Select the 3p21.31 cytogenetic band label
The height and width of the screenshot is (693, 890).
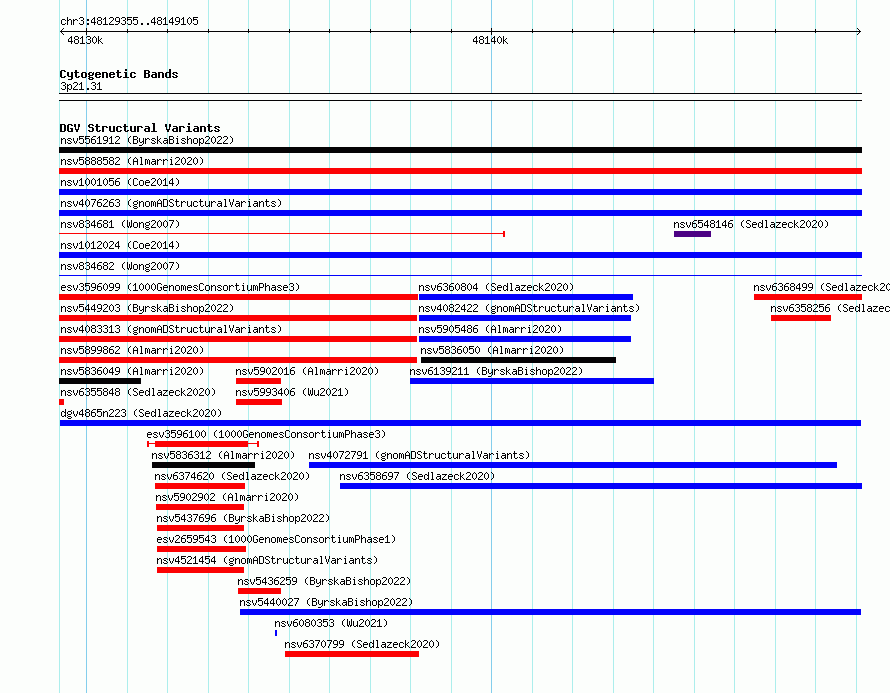(x=81, y=86)
